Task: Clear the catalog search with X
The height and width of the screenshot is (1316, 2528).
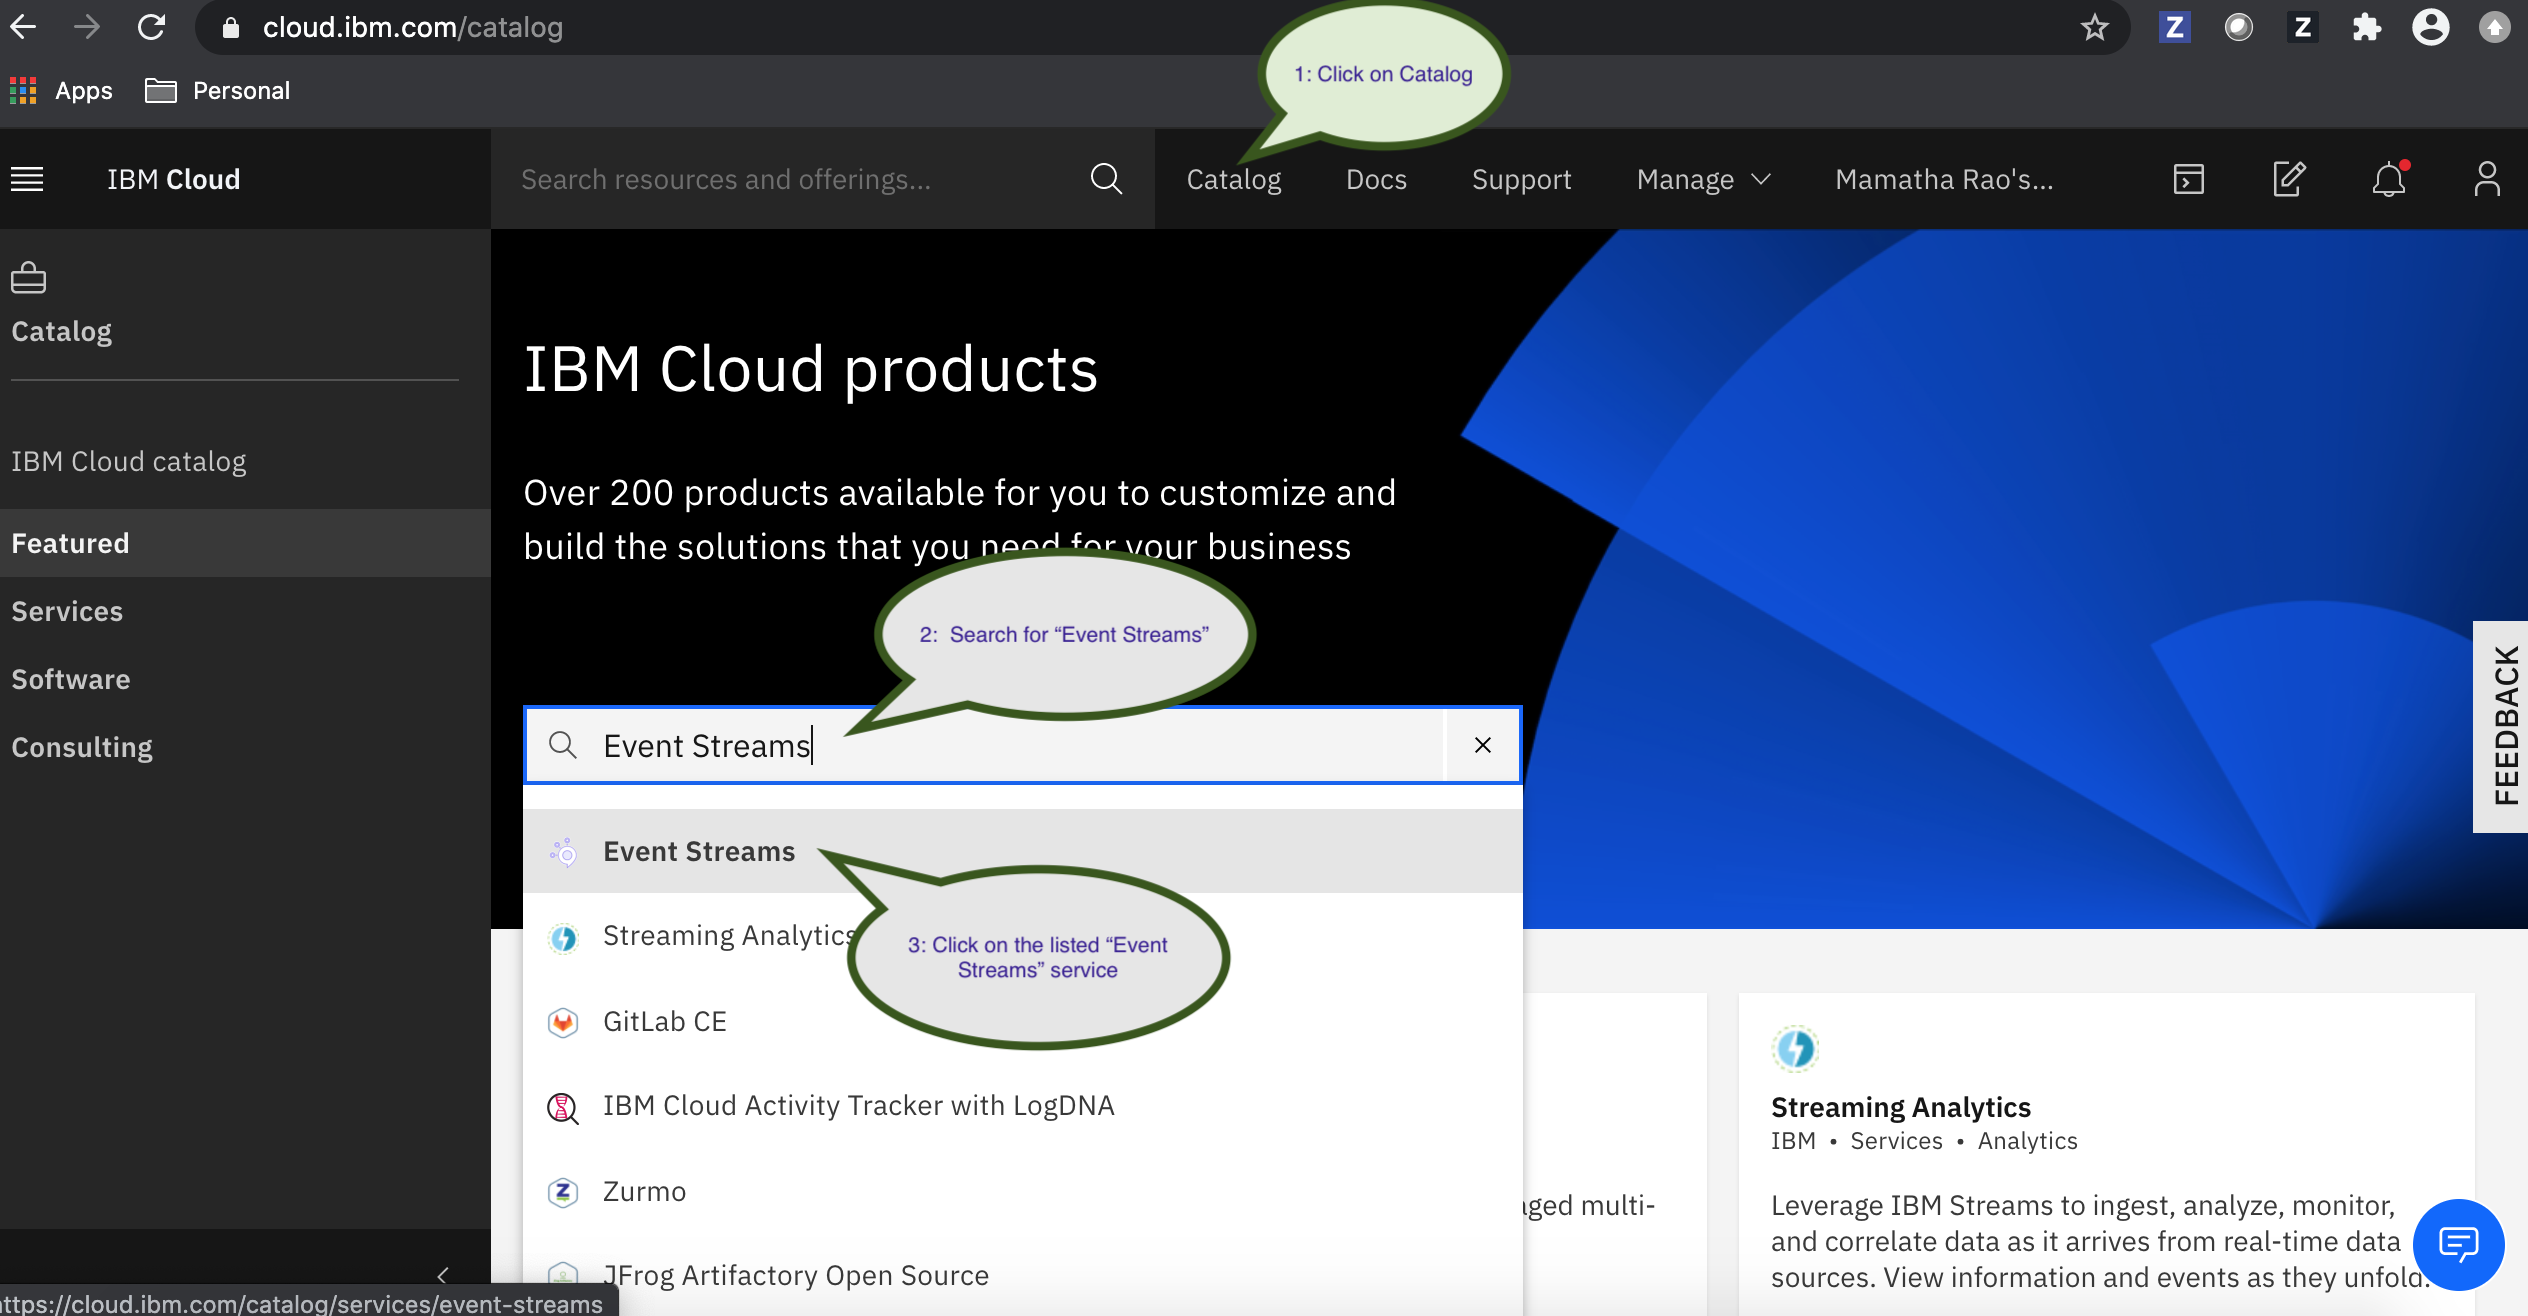Action: coord(1482,745)
